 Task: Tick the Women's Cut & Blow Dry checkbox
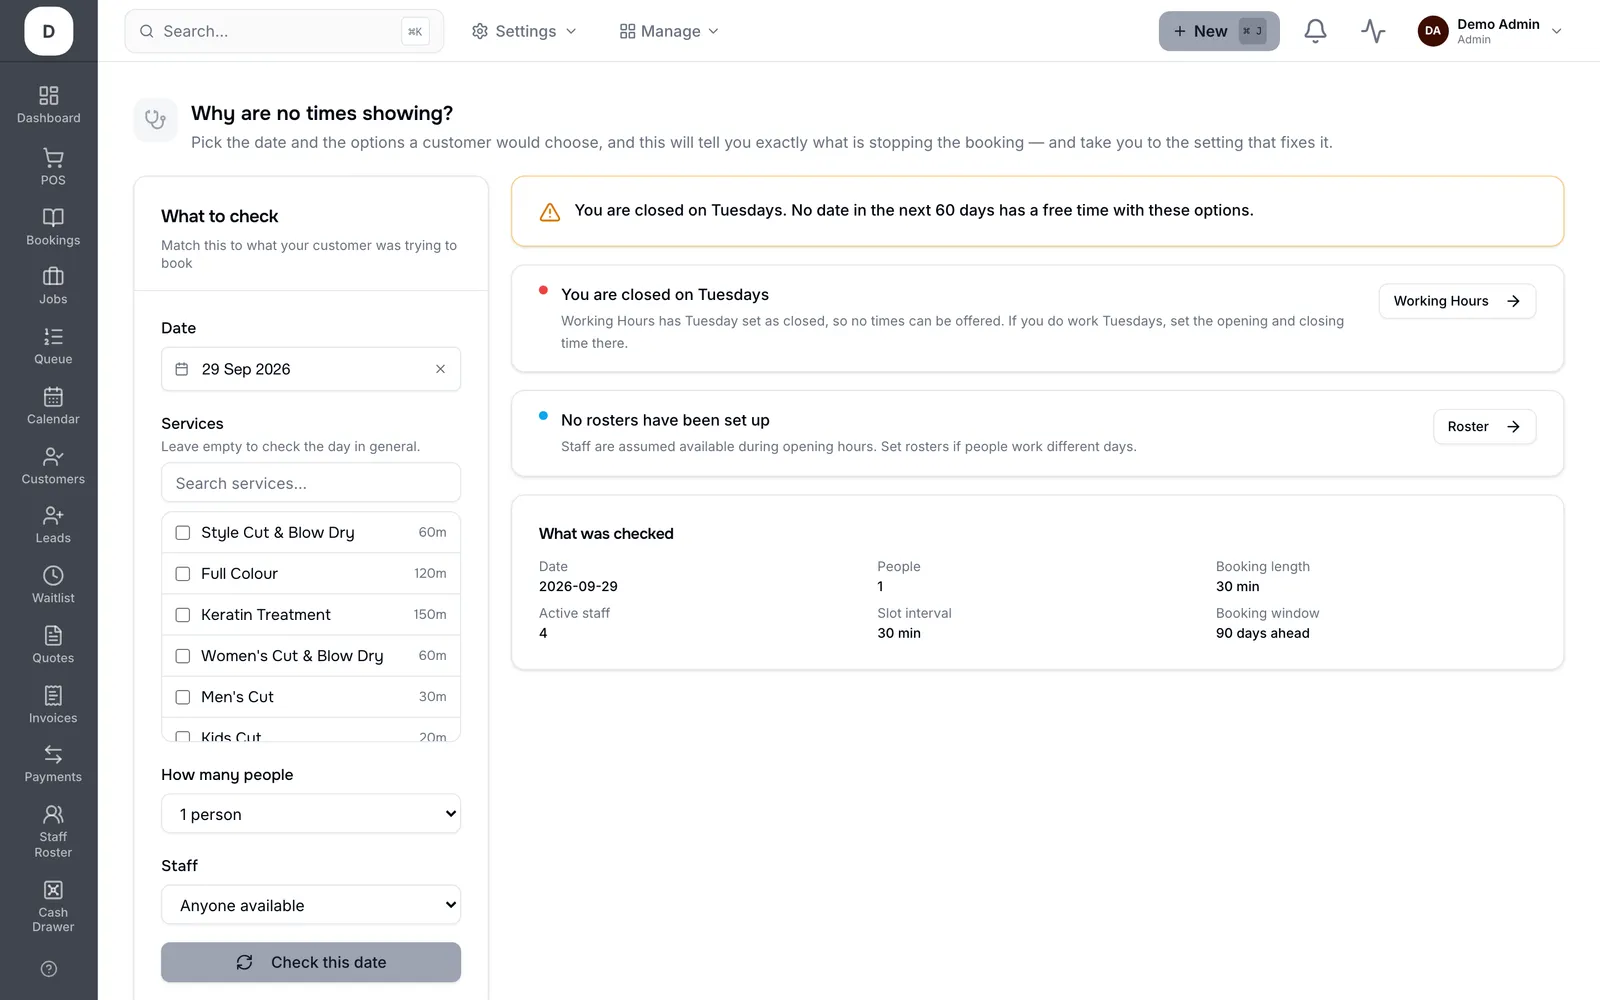pos(183,656)
